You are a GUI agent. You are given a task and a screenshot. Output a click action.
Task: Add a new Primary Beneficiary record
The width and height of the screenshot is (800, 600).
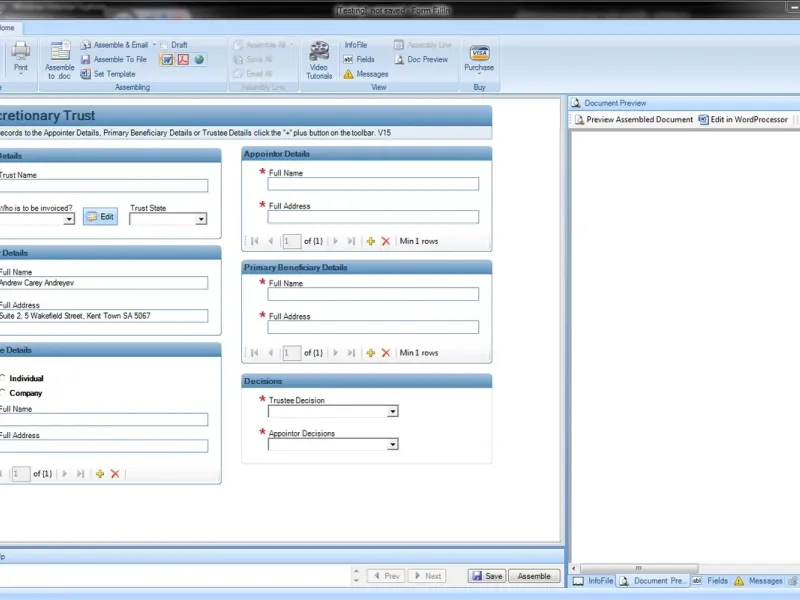[x=371, y=353]
